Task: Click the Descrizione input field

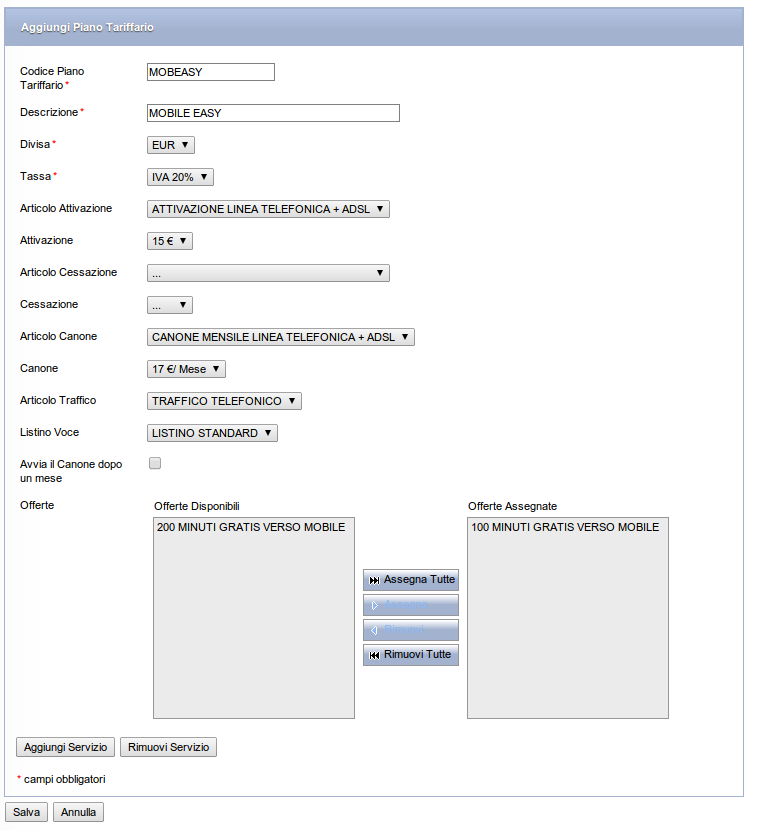Action: tap(273, 113)
